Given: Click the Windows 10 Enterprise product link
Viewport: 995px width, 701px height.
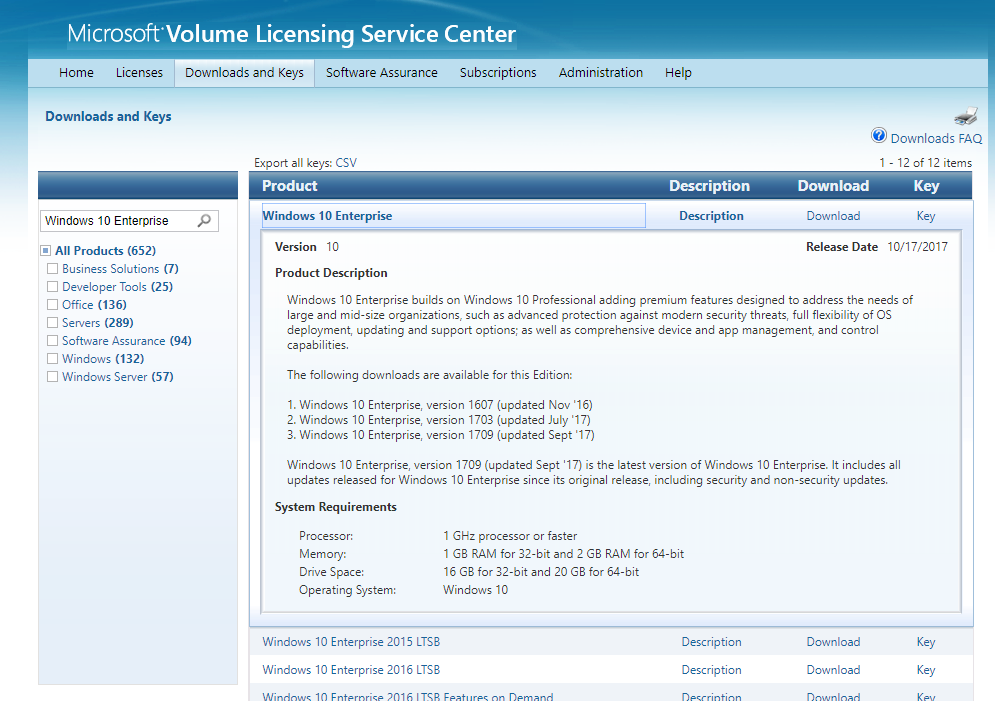Looking at the screenshot, I should tap(327, 216).
